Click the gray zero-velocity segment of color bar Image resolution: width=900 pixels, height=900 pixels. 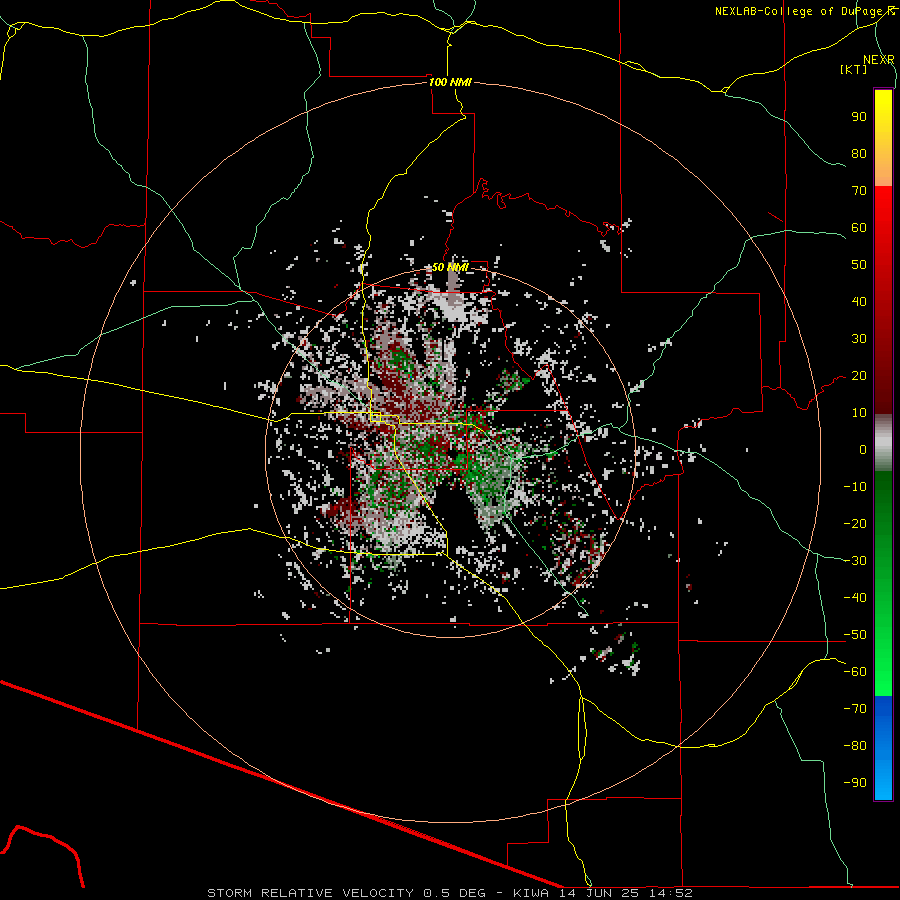(x=883, y=443)
